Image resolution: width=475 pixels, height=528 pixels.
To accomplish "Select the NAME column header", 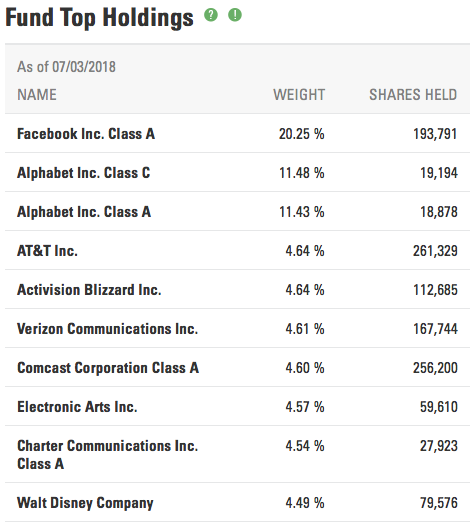I will point(37,95).
